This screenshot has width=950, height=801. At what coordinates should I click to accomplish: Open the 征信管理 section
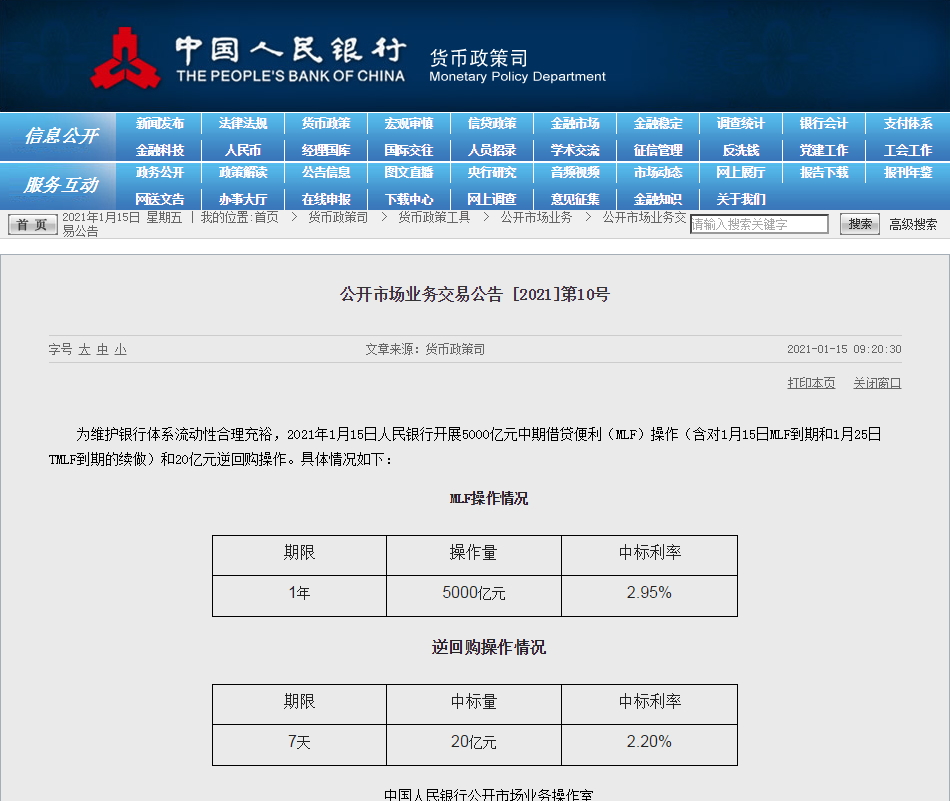click(658, 150)
